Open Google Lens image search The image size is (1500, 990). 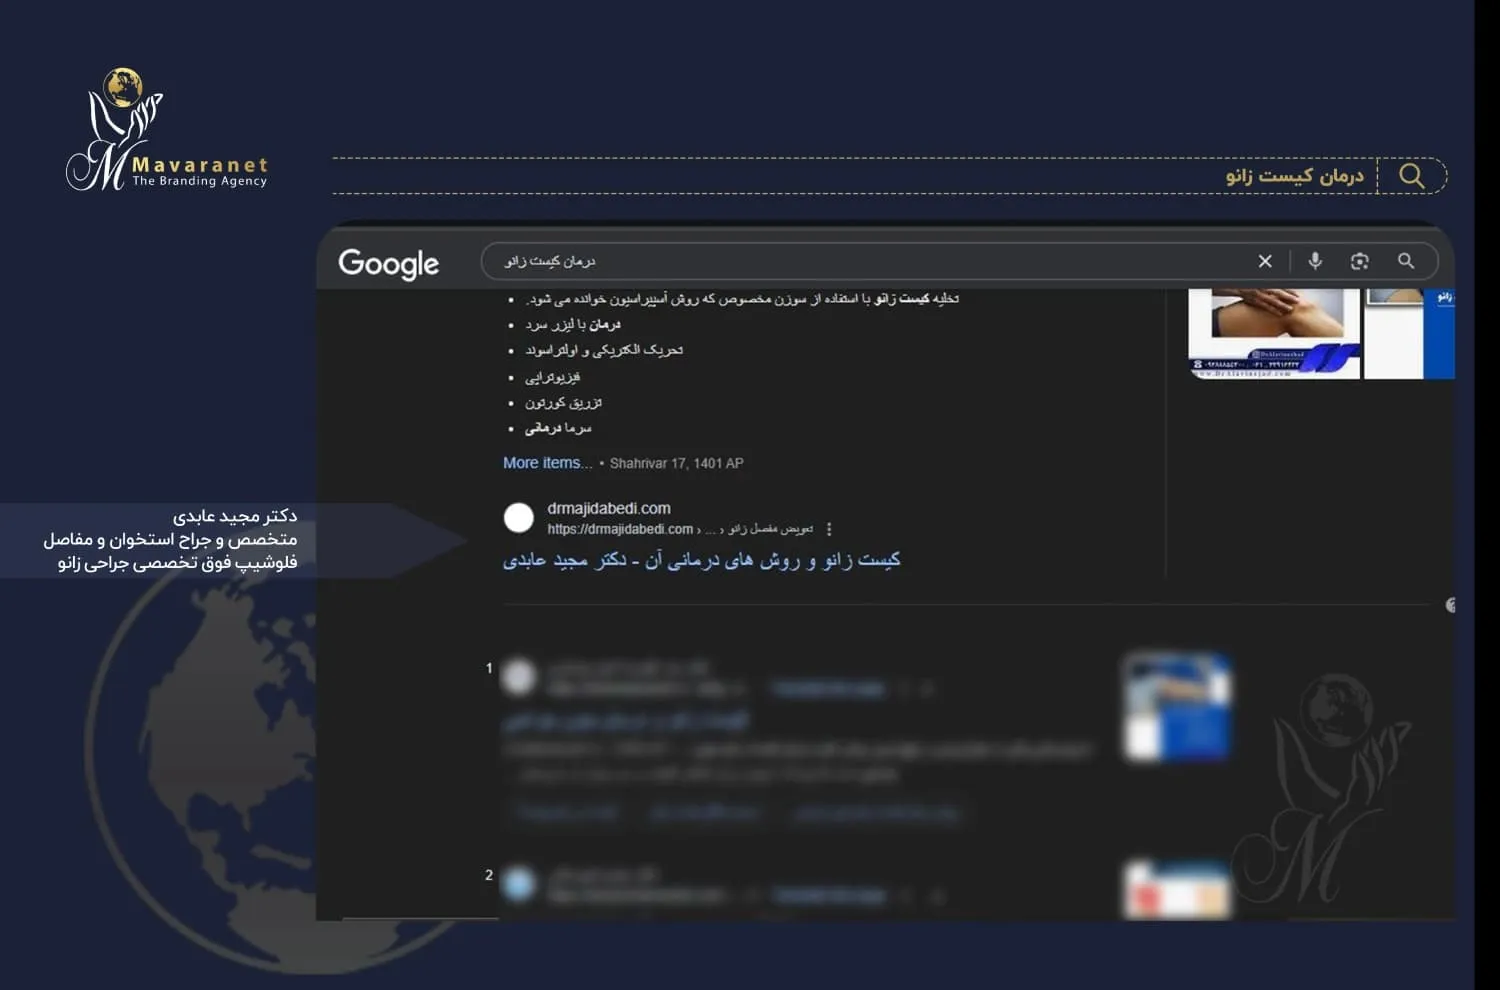1359,261
